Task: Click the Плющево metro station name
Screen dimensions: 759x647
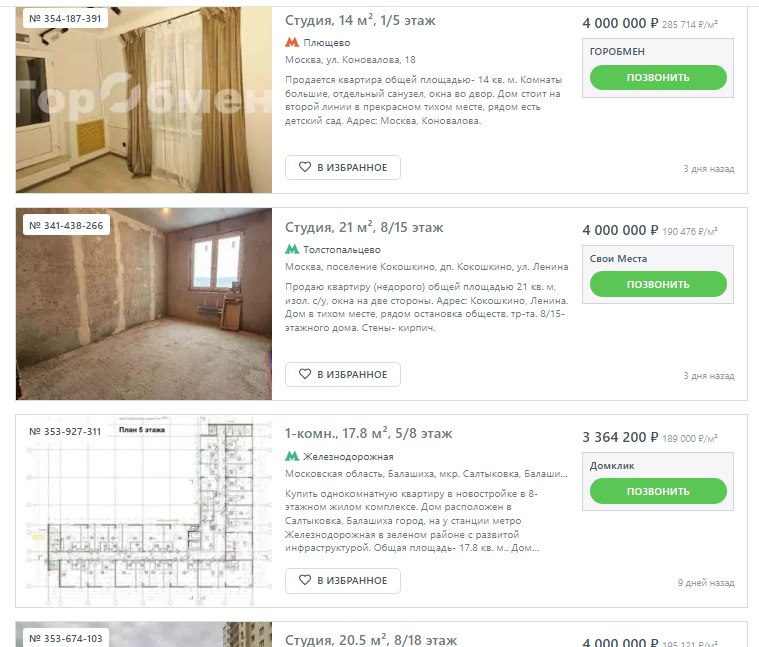Action: (x=327, y=43)
